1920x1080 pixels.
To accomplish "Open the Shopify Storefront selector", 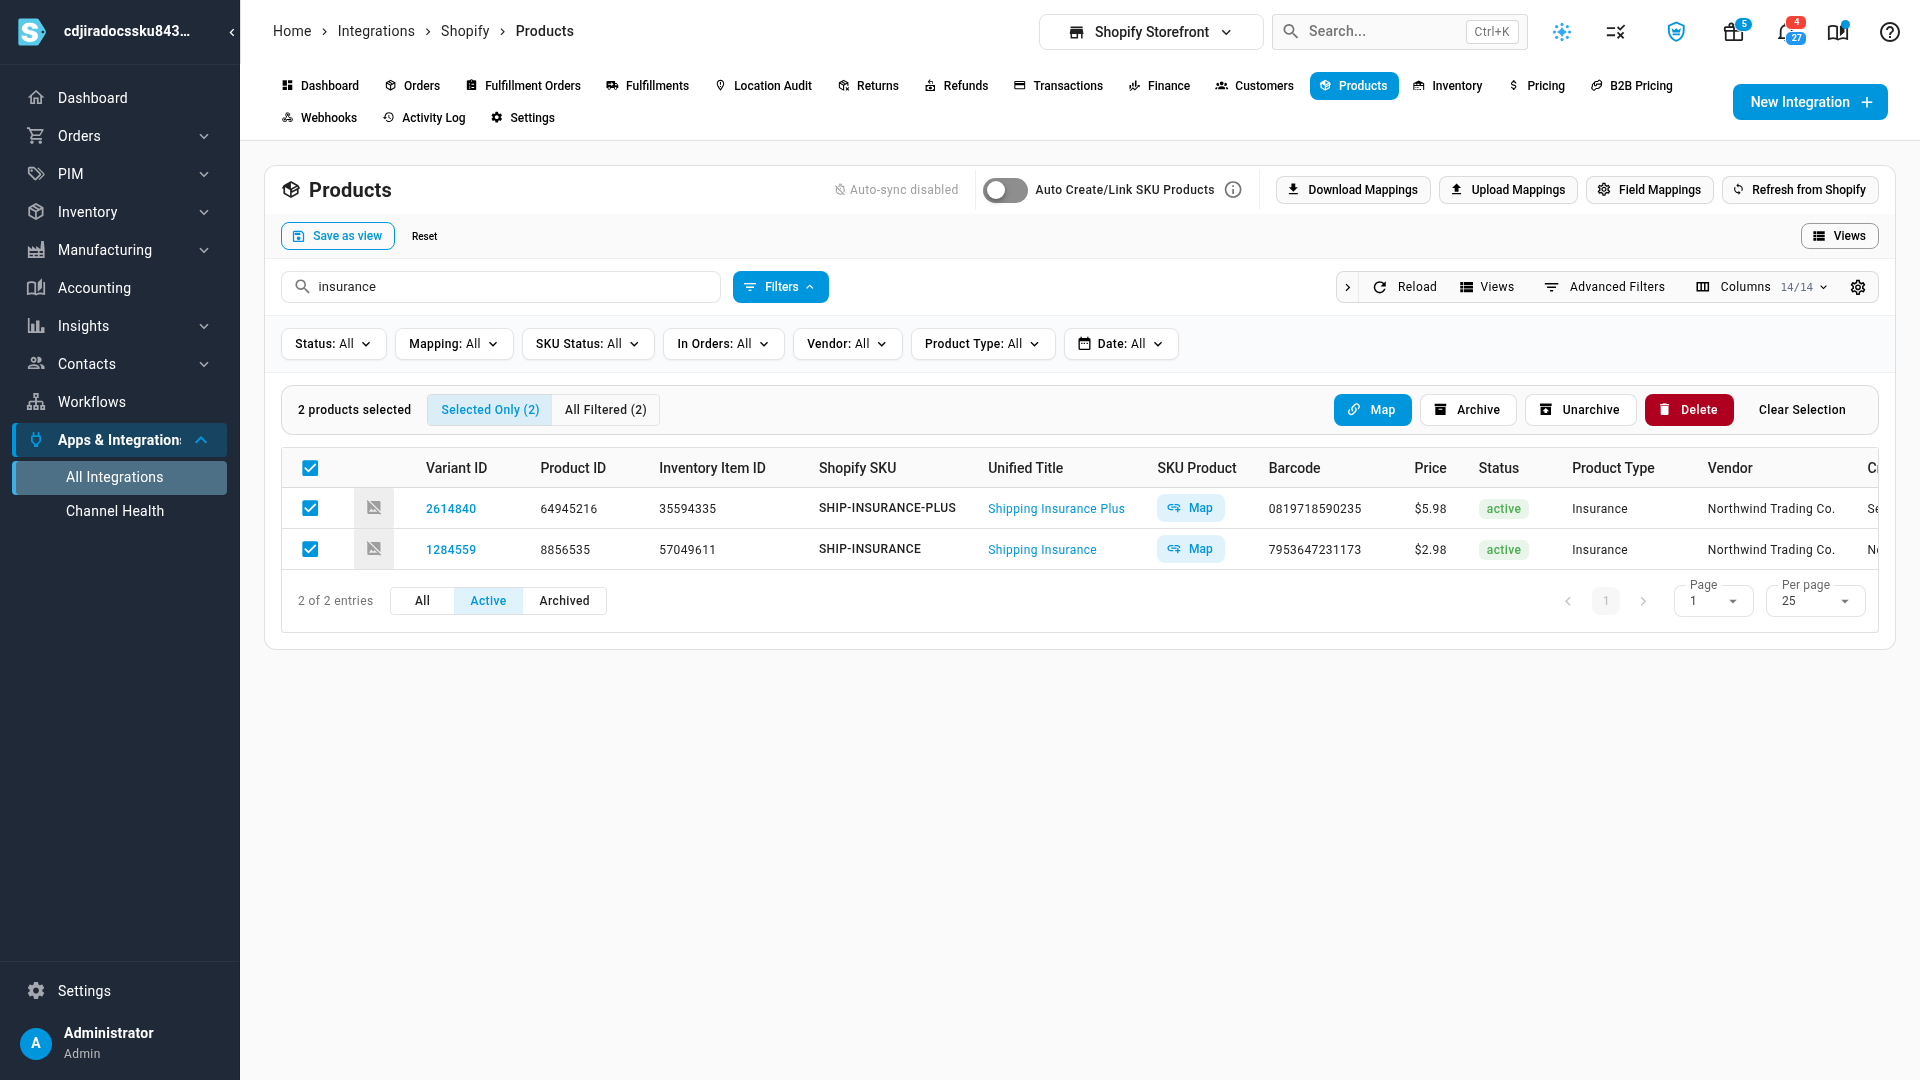I will [1151, 32].
